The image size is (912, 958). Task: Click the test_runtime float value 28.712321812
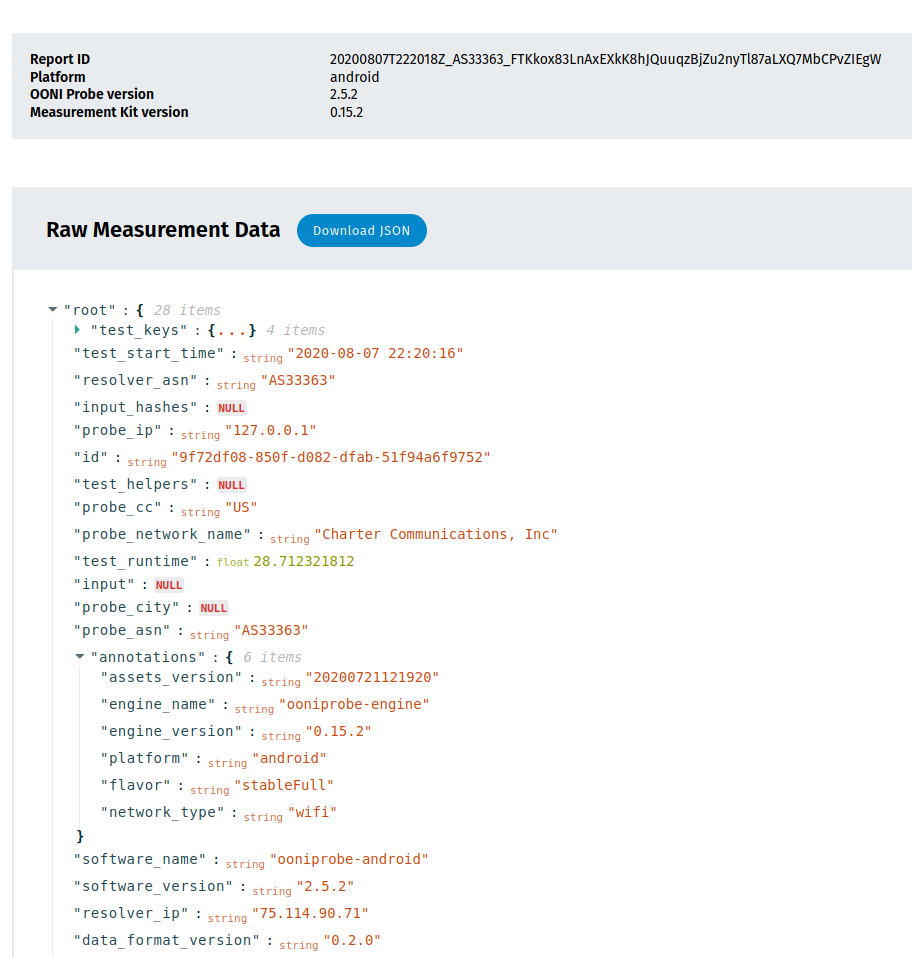304,561
